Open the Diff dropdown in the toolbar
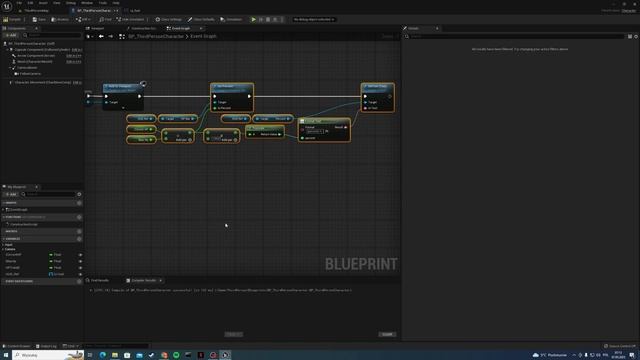640x360 pixels. [83, 19]
